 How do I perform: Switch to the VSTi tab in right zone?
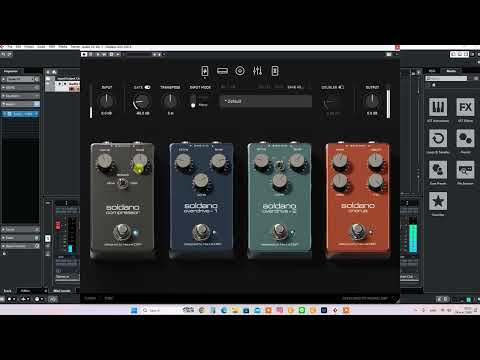click(432, 71)
